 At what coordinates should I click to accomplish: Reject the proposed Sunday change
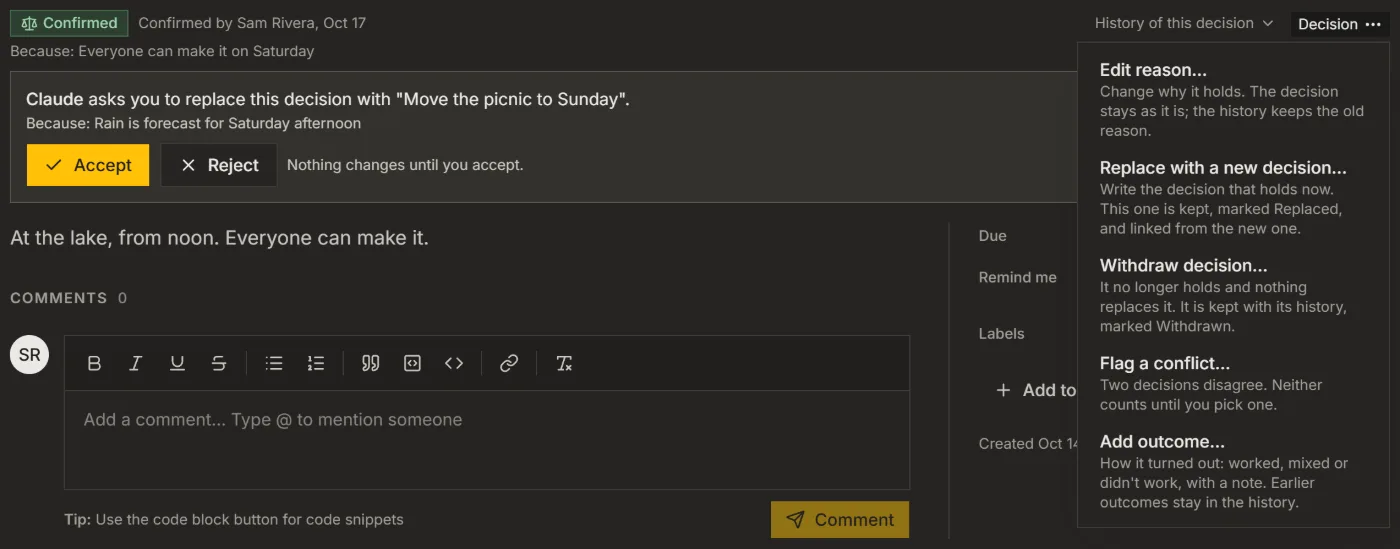pyautogui.click(x=219, y=165)
